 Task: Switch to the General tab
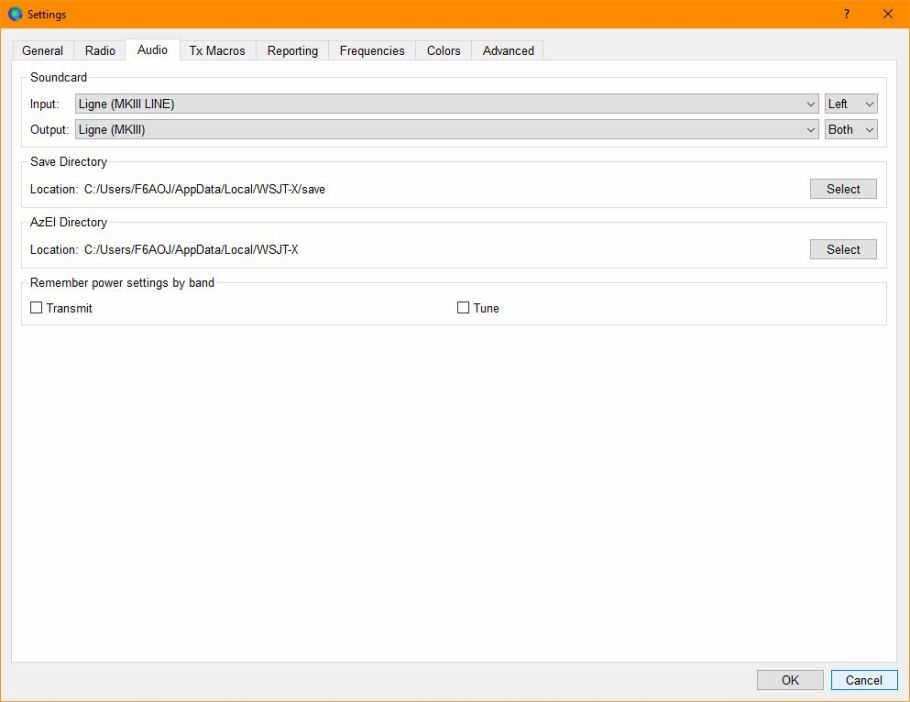(x=43, y=51)
